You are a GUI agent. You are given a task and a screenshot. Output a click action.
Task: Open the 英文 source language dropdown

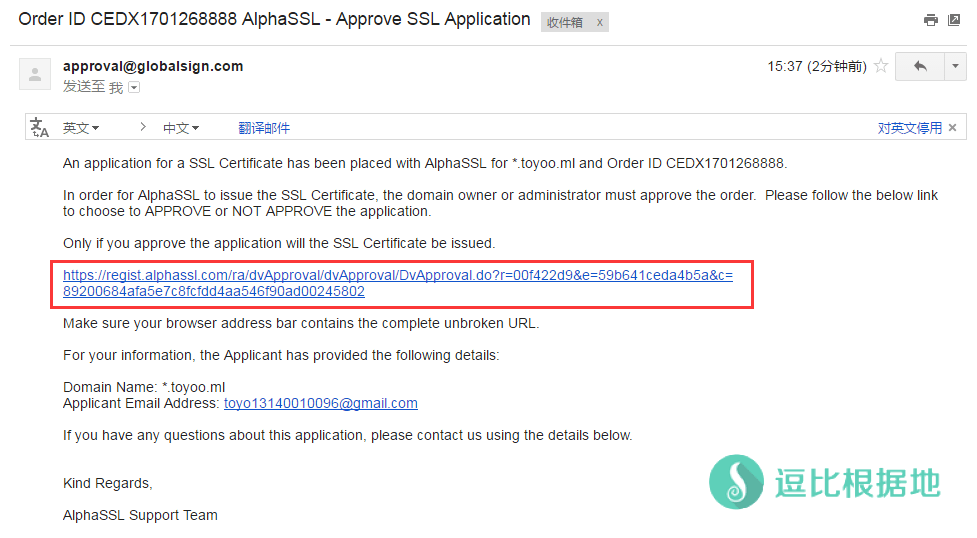tap(81, 128)
